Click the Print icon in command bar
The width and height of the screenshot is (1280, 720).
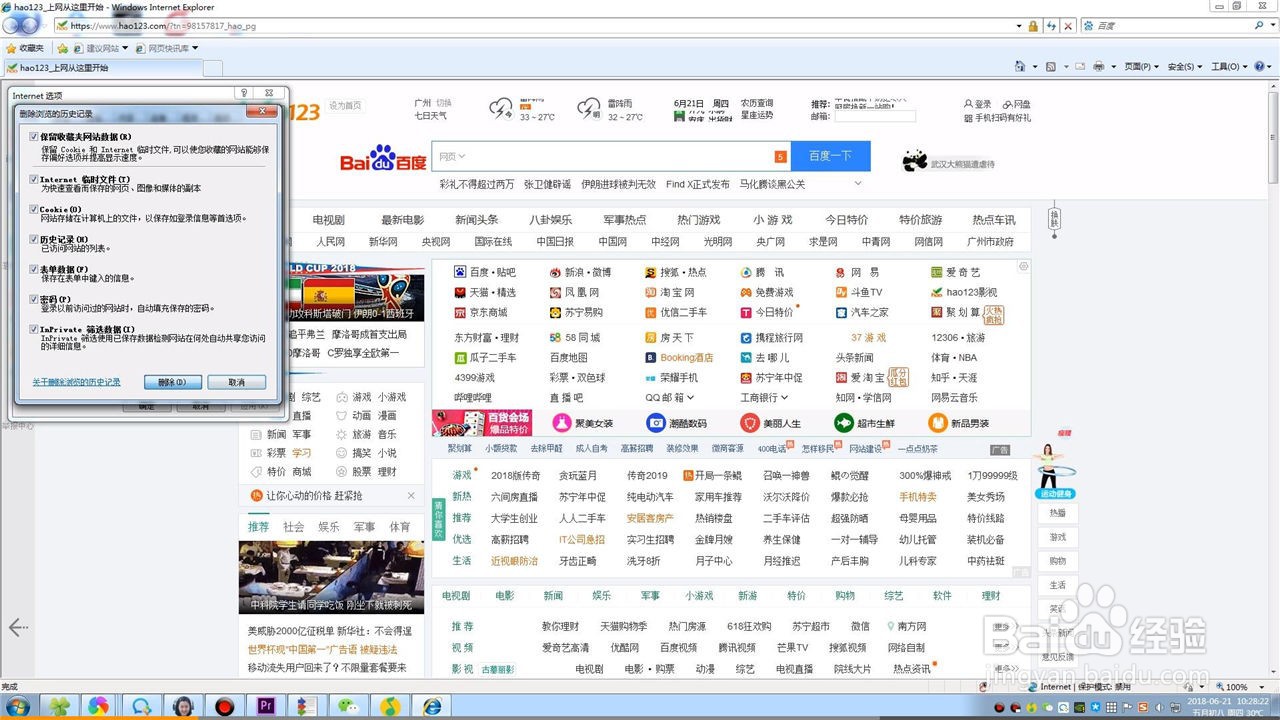1099,66
